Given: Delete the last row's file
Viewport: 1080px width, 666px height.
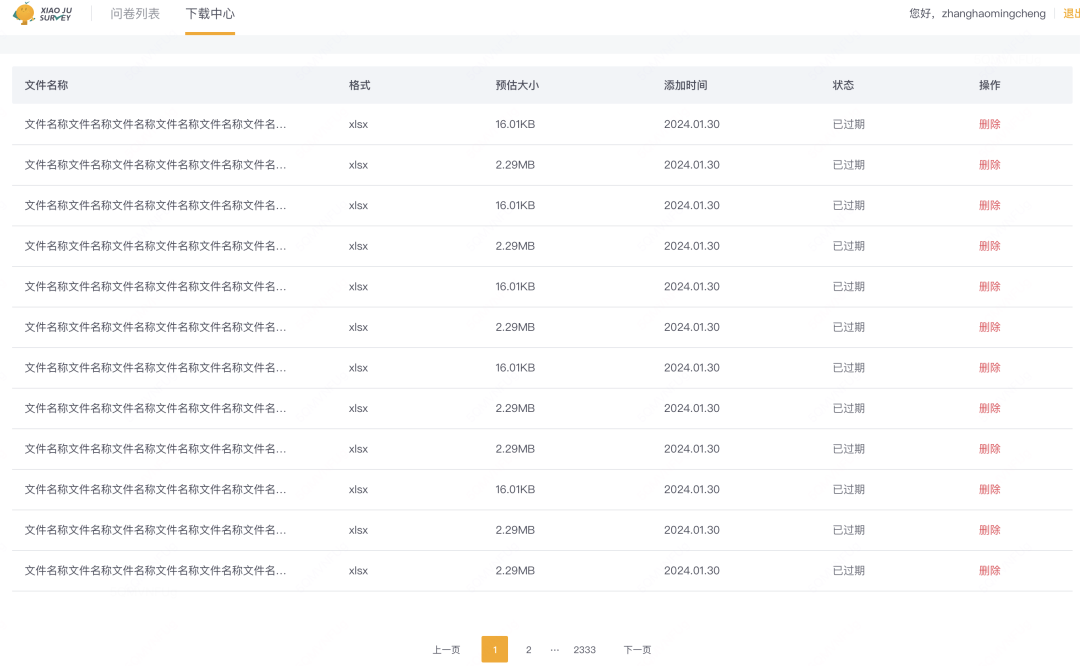Looking at the screenshot, I should [x=989, y=571].
